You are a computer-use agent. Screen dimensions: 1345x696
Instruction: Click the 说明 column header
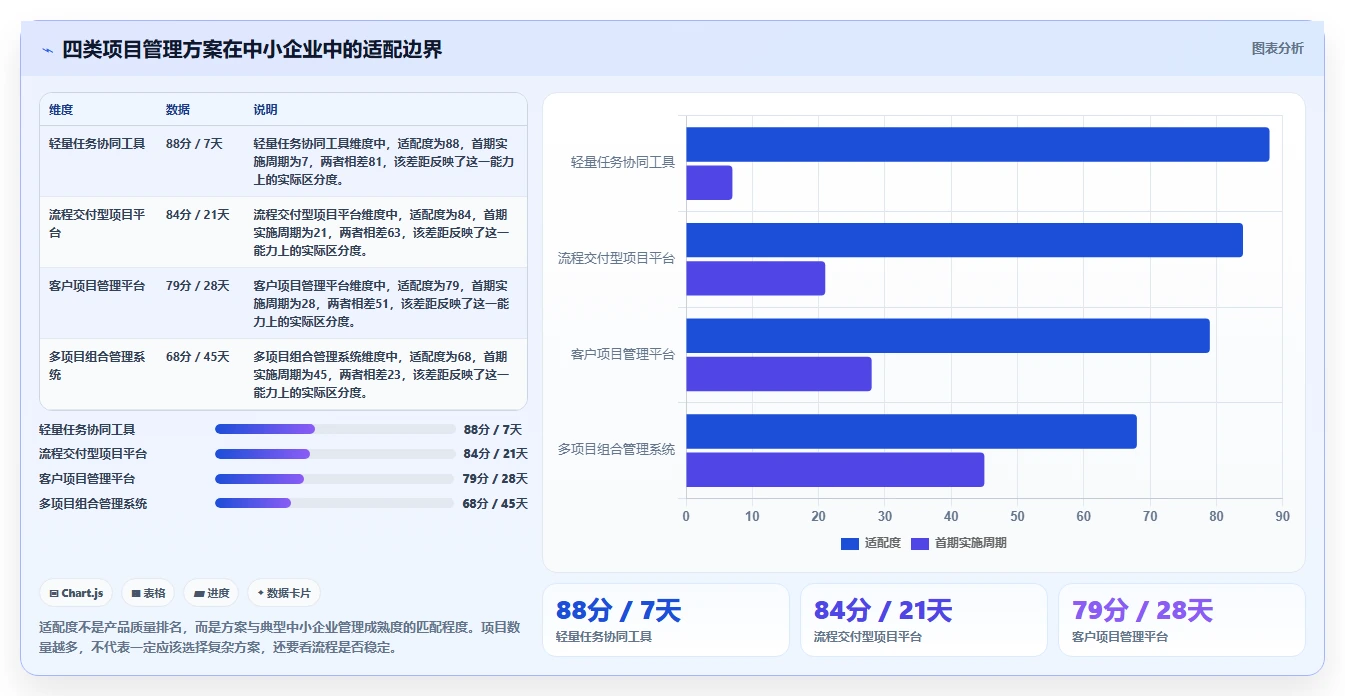click(x=265, y=110)
